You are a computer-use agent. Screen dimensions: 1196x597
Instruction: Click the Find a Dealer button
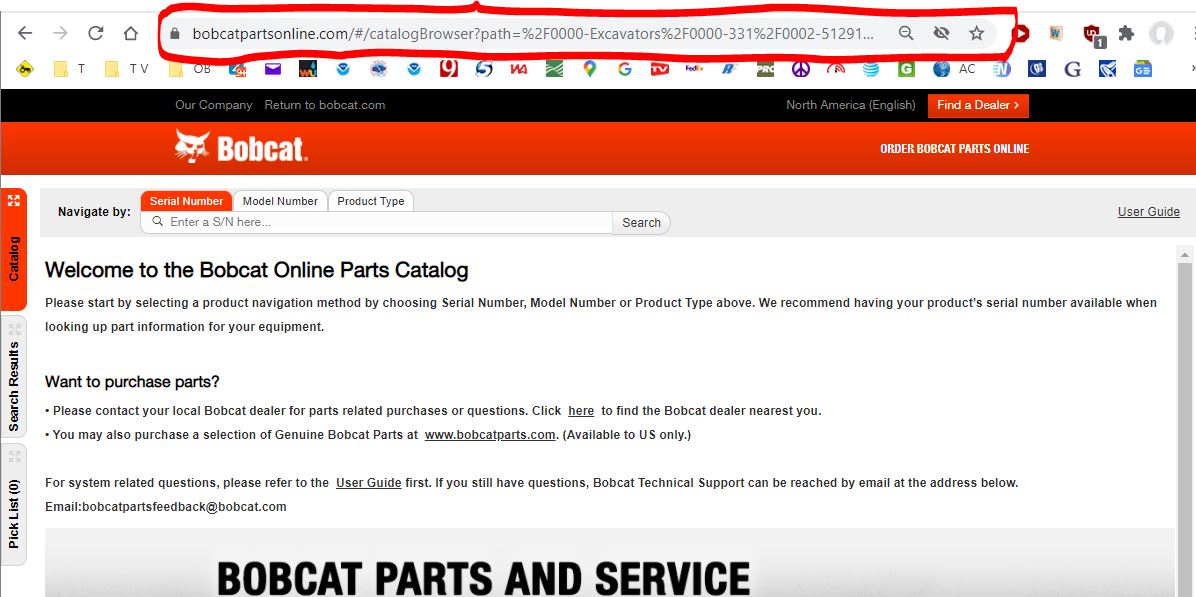[x=977, y=105]
